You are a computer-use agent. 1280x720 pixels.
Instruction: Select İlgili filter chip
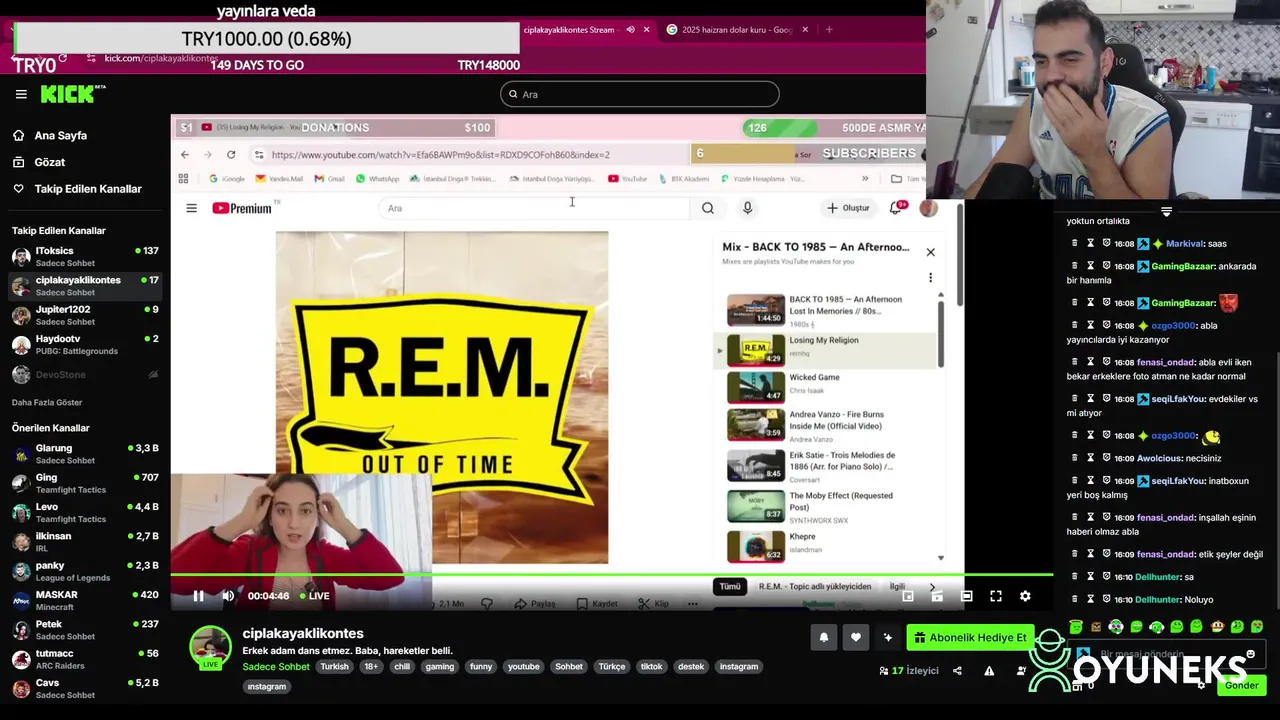898,587
